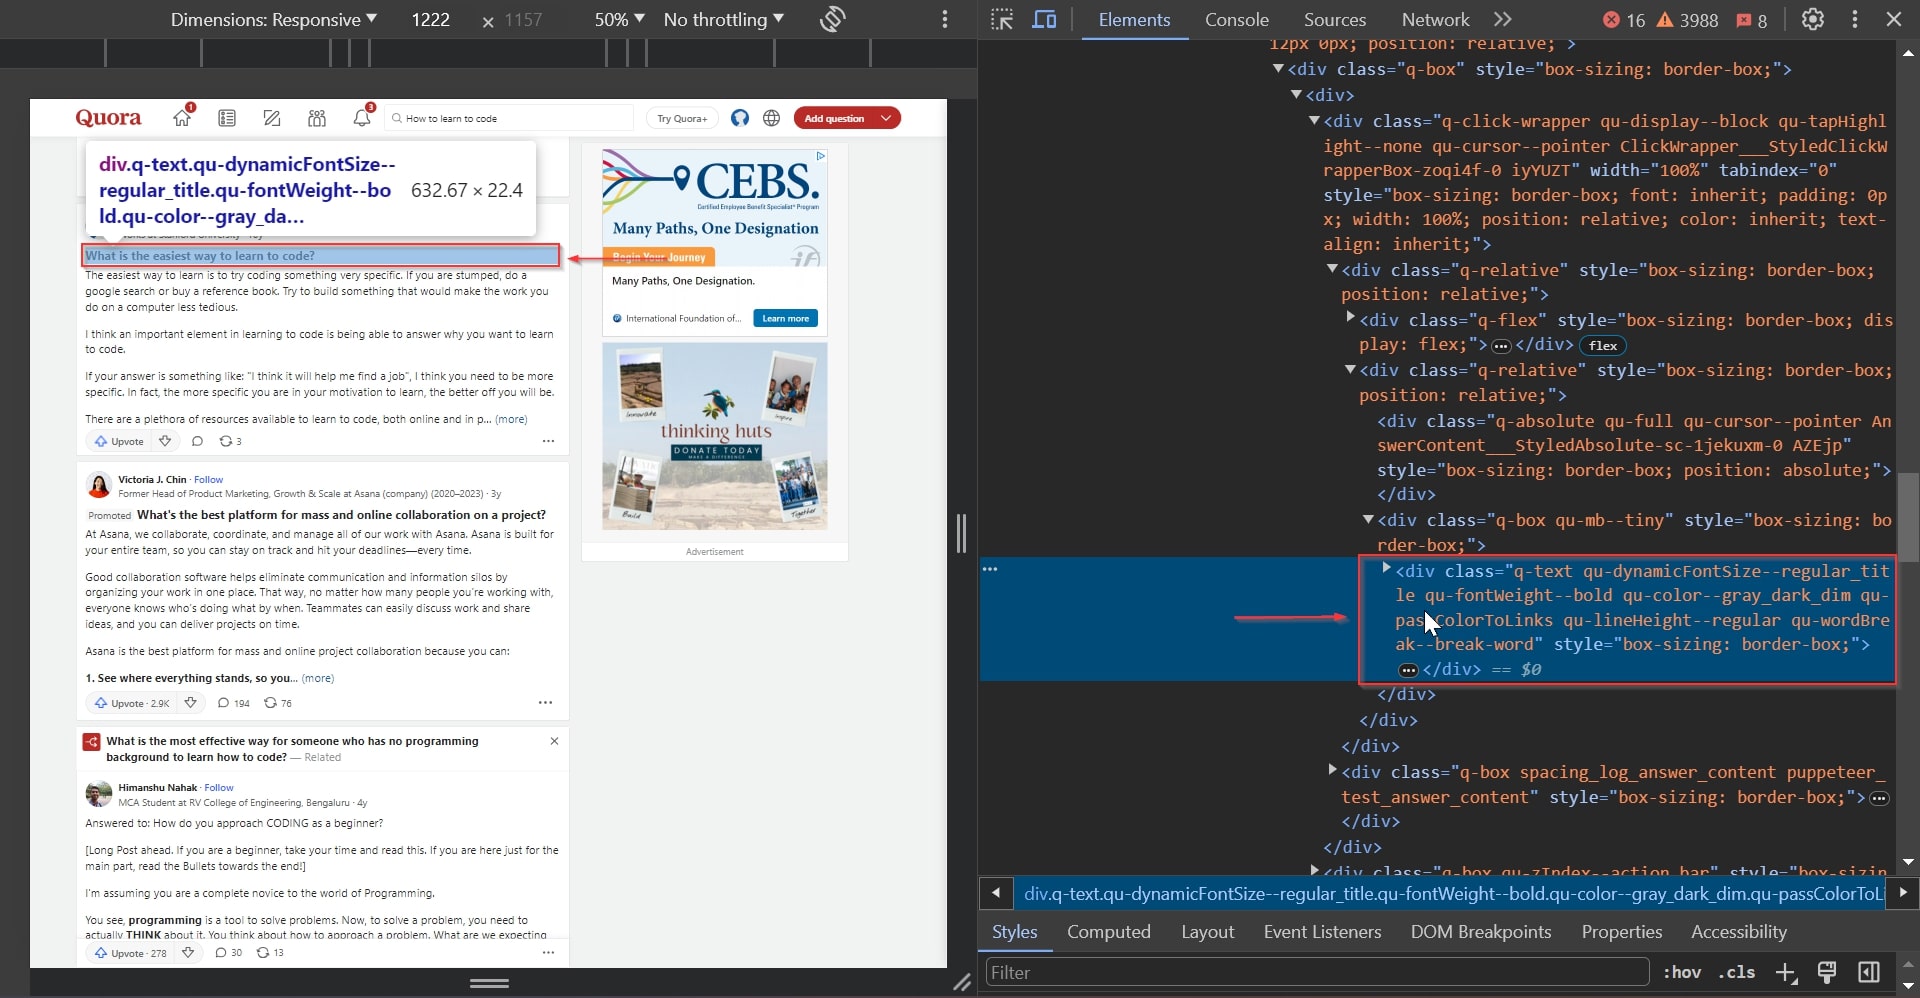This screenshot has height=998, width=1920.
Task: Toggle element classes with .cls
Action: pos(1737,971)
